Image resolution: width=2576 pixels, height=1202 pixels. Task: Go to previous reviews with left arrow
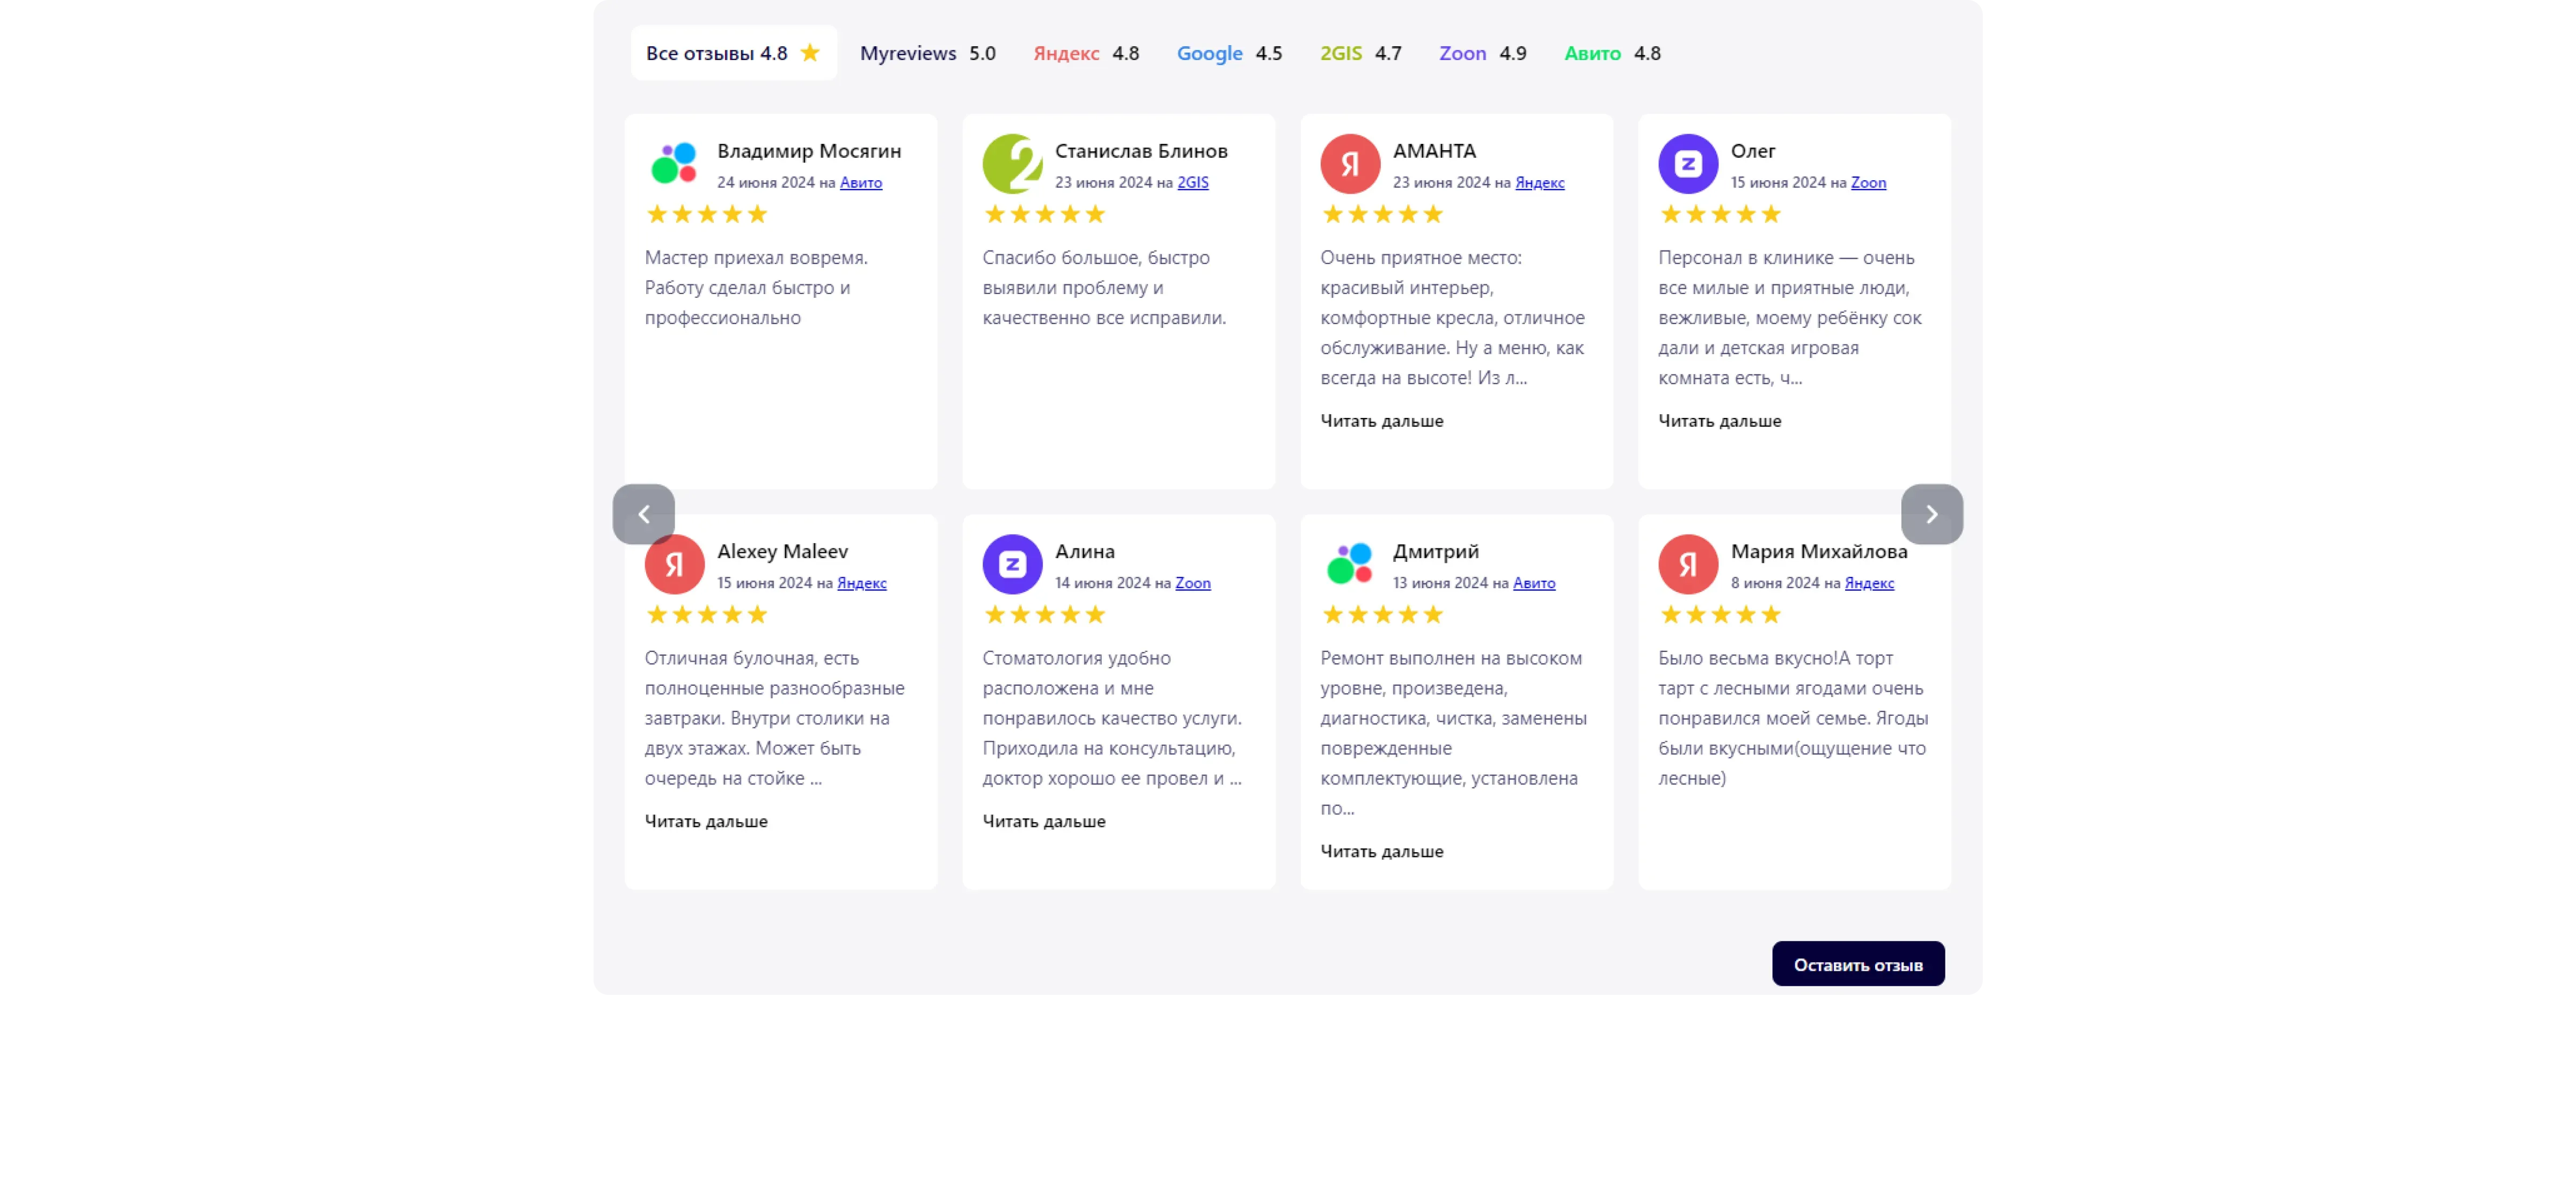tap(643, 514)
